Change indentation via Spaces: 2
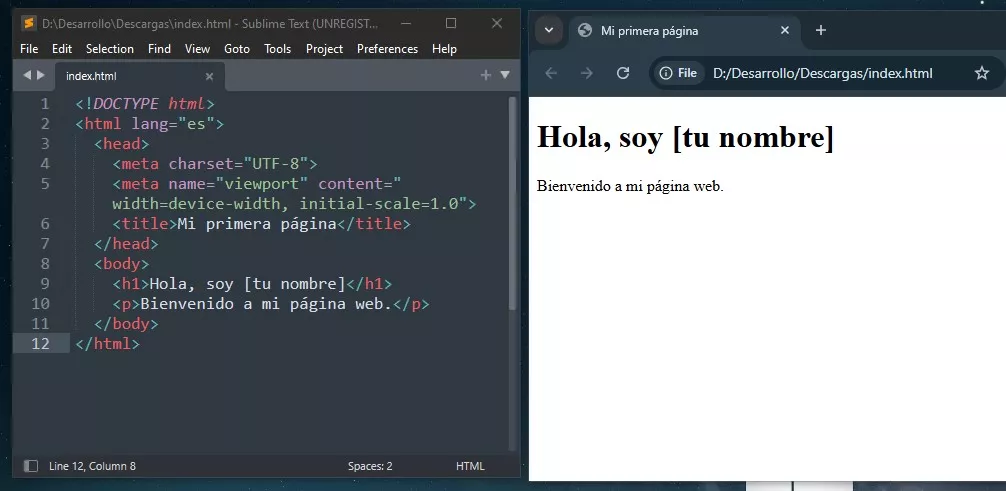 click(370, 466)
